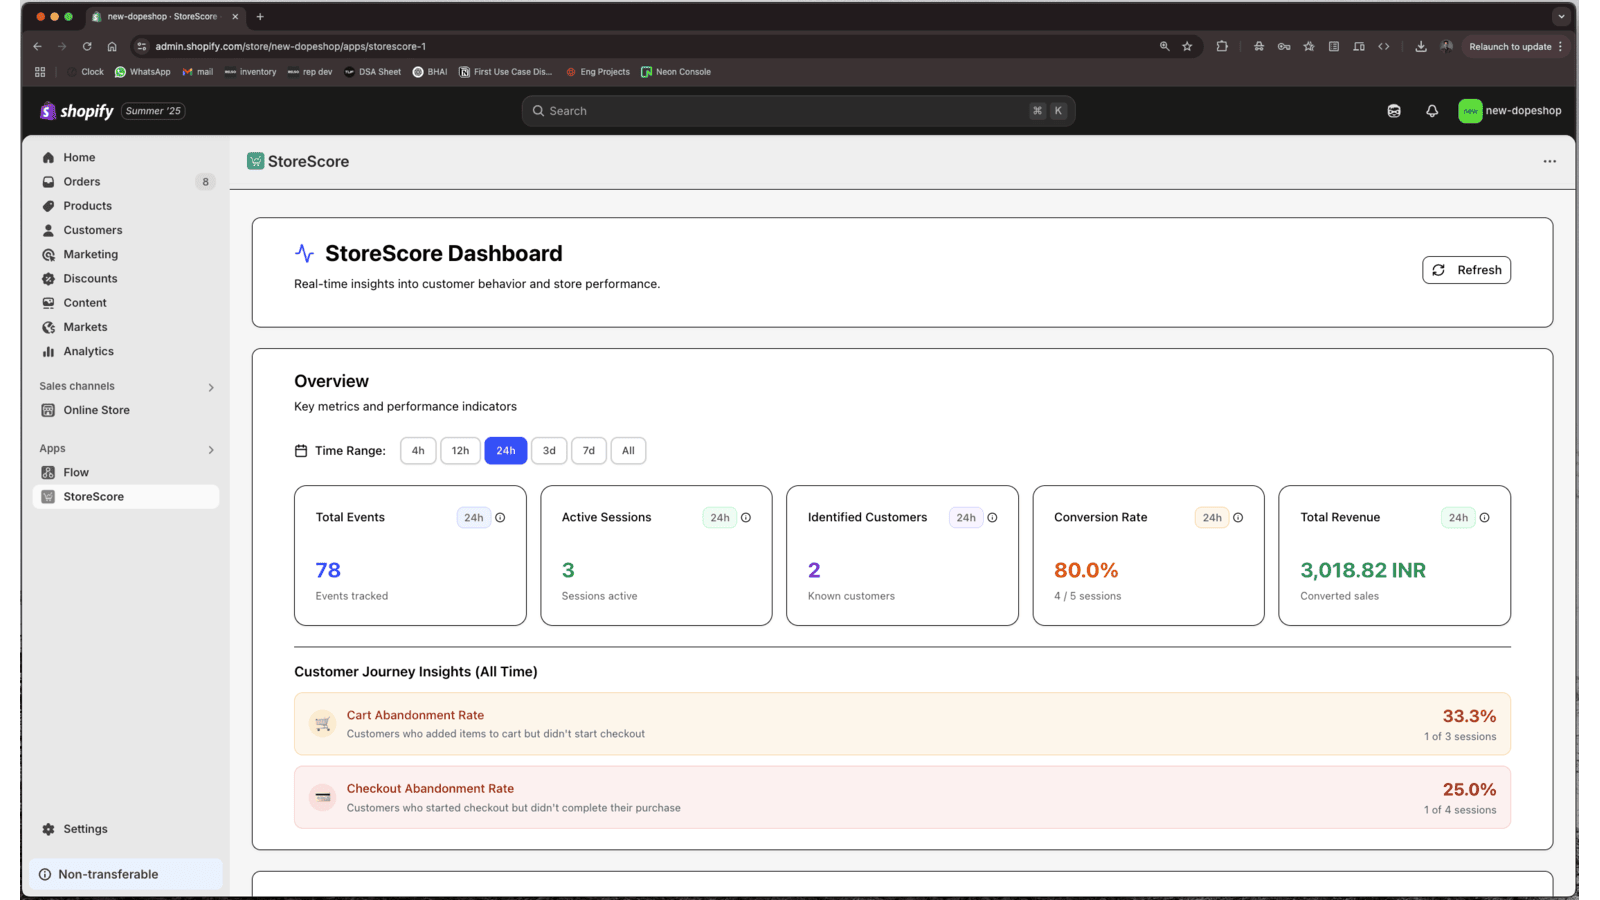The width and height of the screenshot is (1600, 900).
Task: Click the info icon on Total Revenue card
Action: click(1484, 518)
